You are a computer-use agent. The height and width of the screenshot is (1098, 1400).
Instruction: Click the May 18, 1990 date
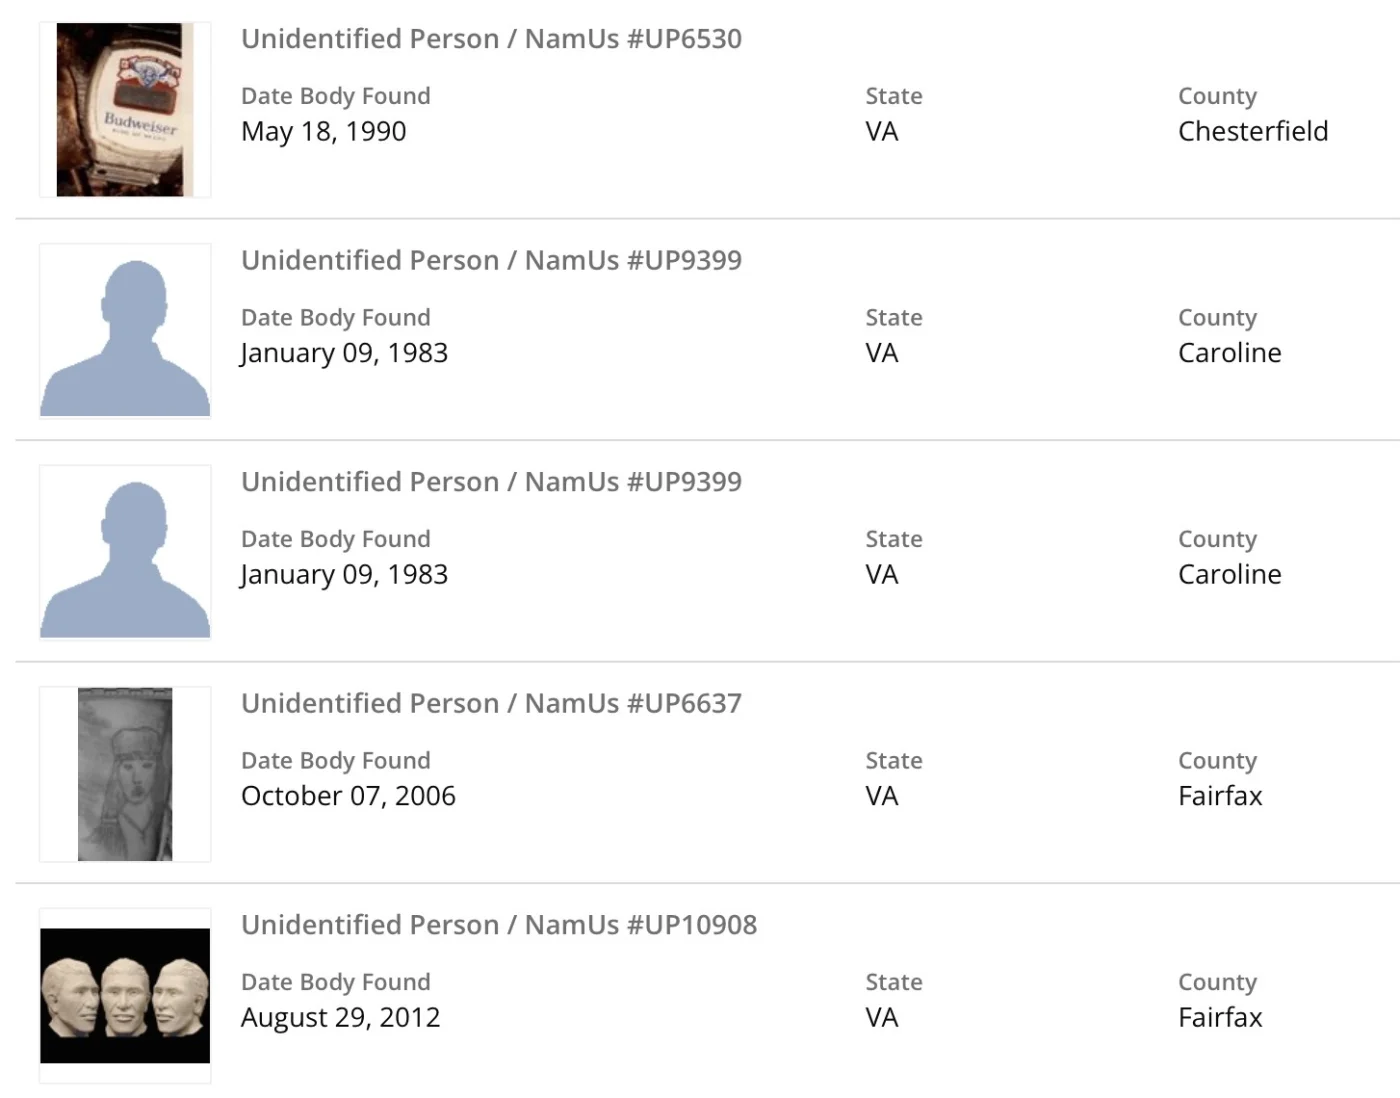(323, 132)
